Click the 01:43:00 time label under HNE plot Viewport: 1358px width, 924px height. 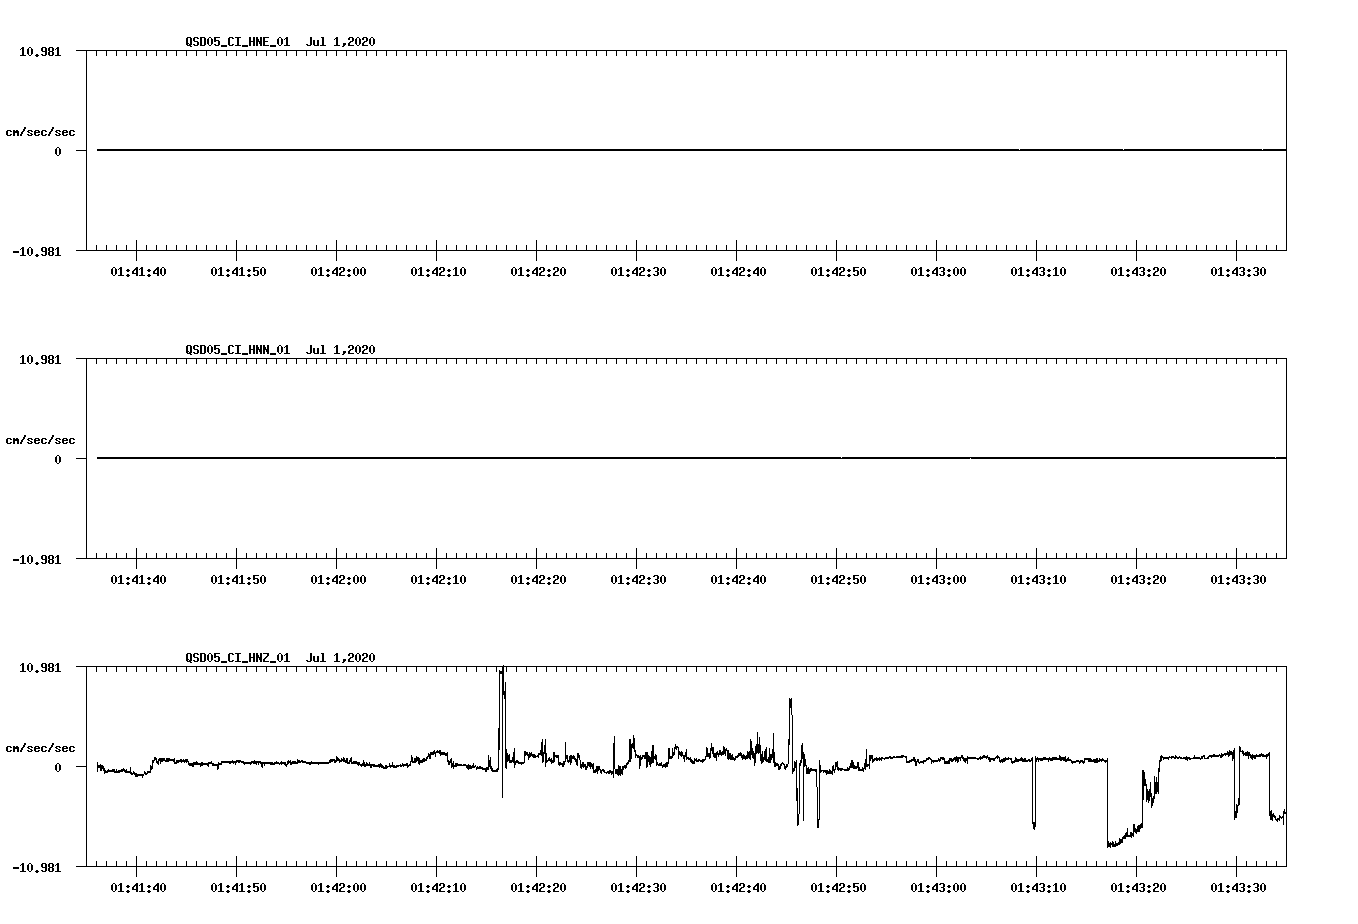[x=938, y=272]
